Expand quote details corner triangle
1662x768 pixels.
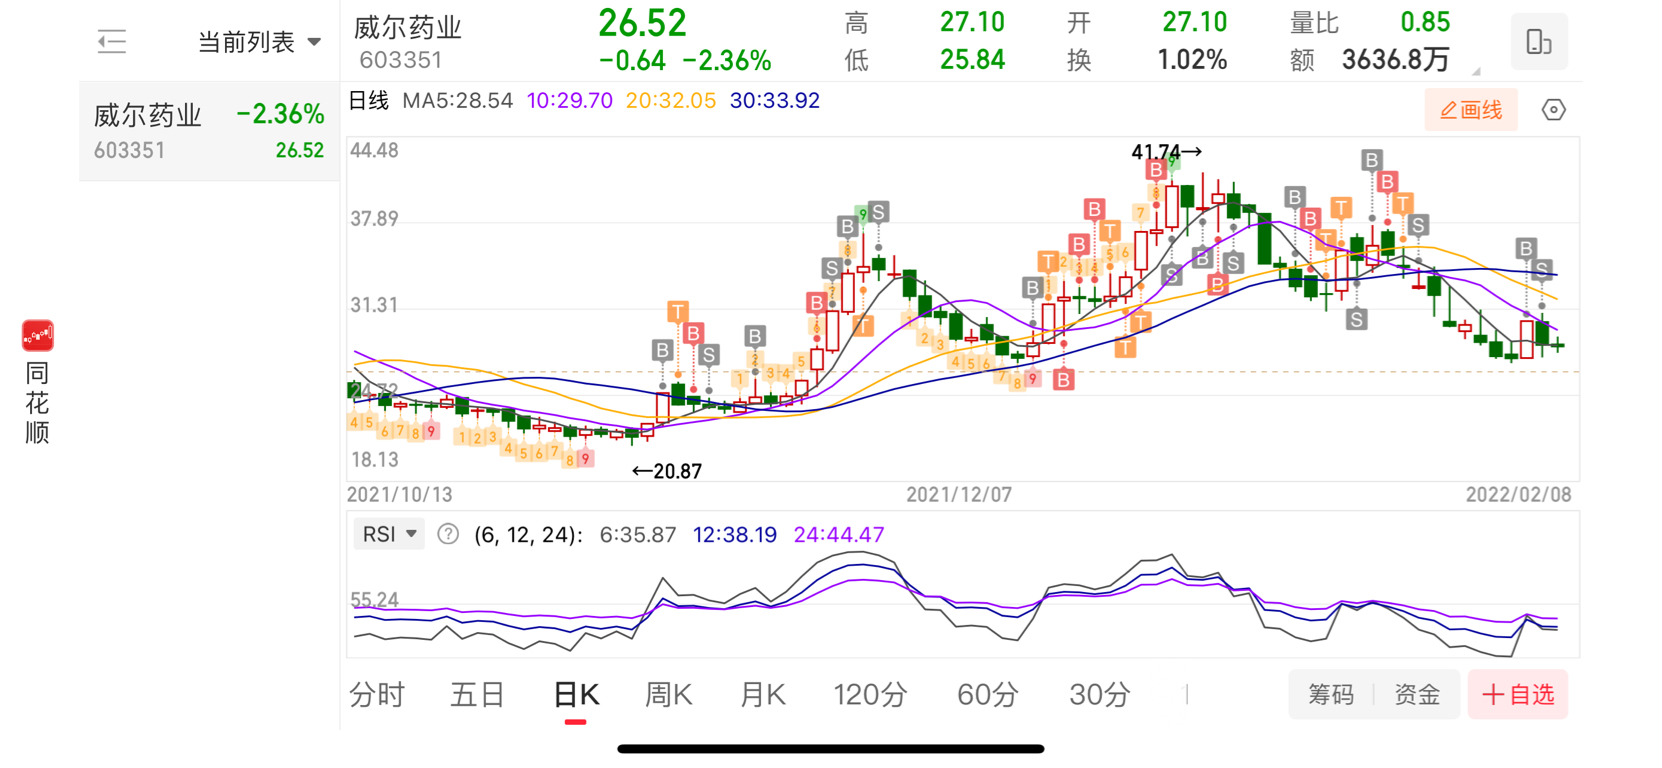pos(1475,71)
